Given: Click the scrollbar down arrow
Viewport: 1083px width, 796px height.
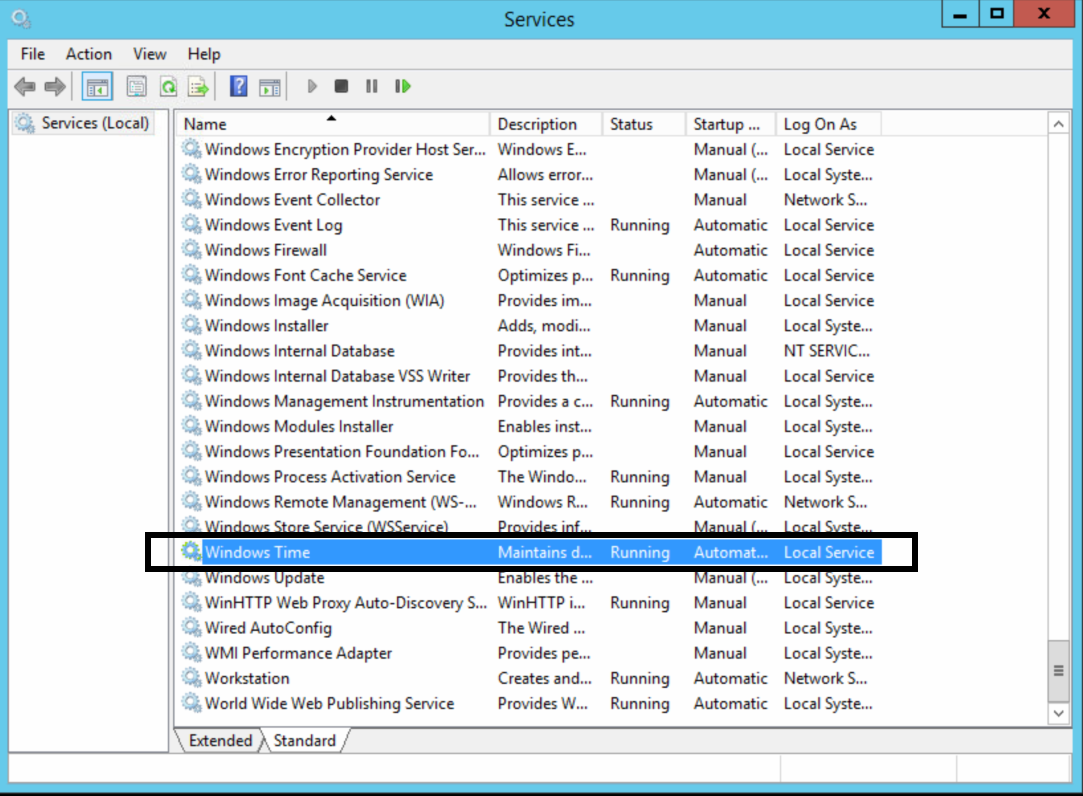Looking at the screenshot, I should click(x=1059, y=713).
